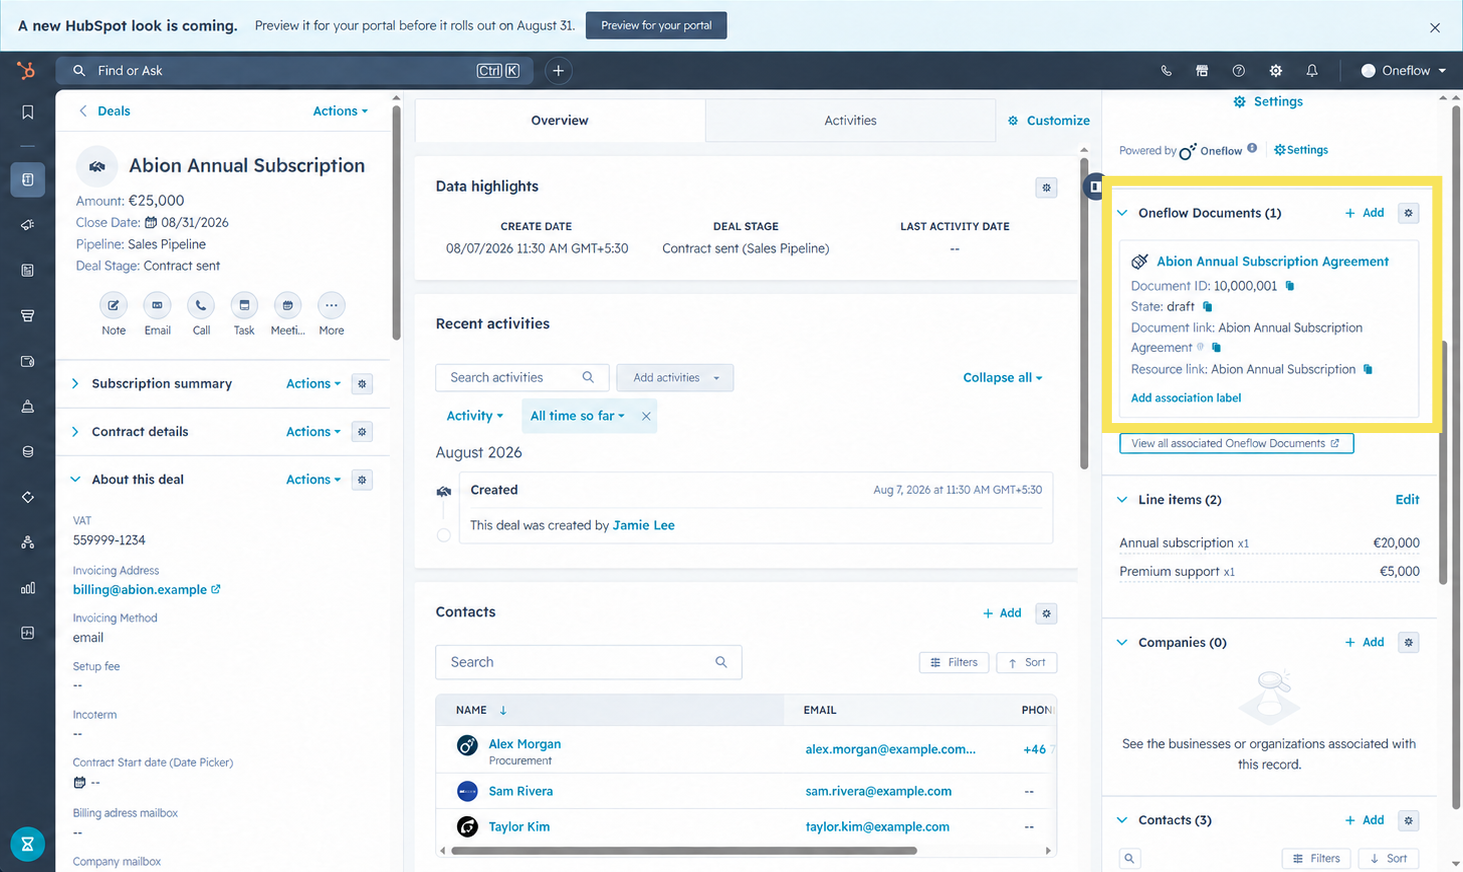Open the All time so far dropdown

point(577,416)
